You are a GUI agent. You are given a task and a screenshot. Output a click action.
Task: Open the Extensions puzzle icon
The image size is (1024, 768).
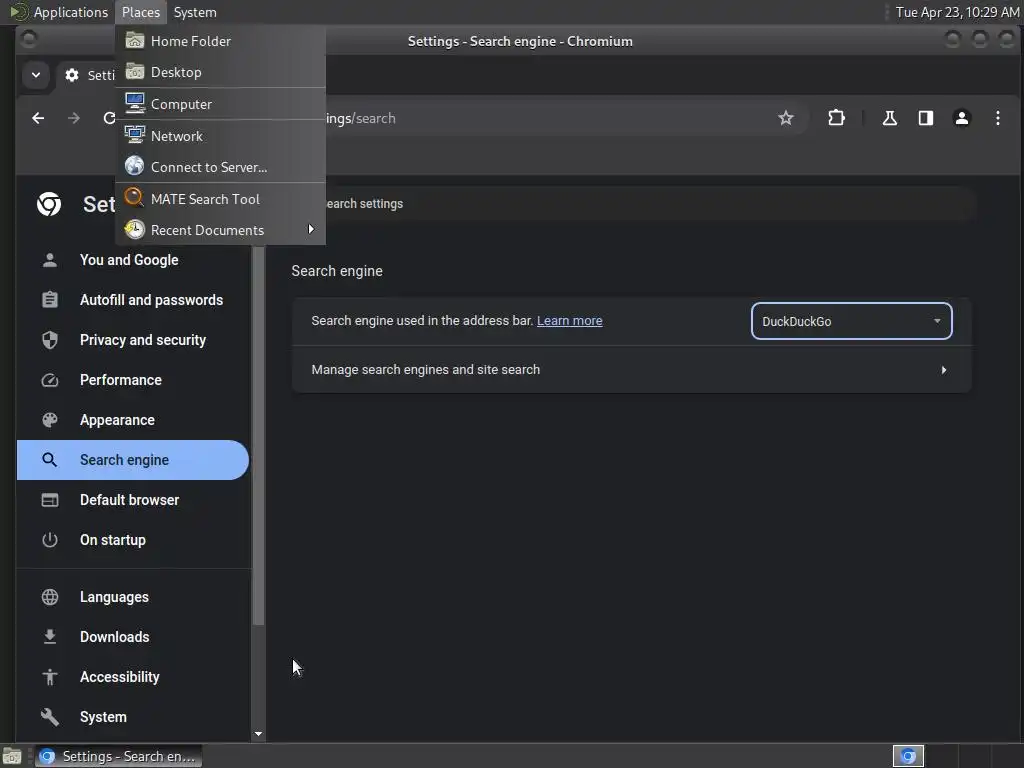coord(836,118)
